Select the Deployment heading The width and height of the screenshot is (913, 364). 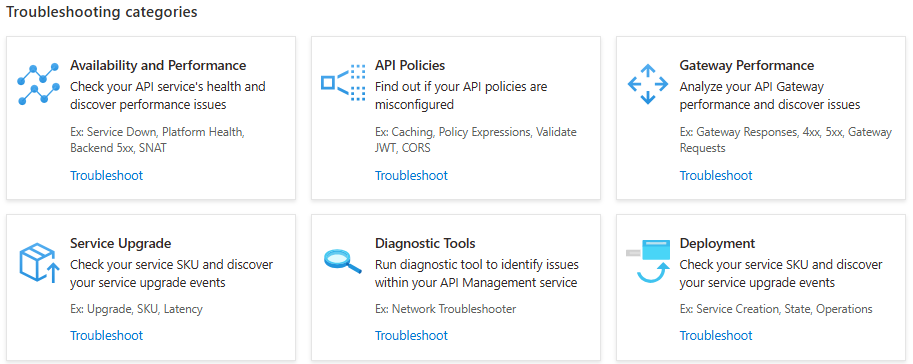click(x=717, y=243)
